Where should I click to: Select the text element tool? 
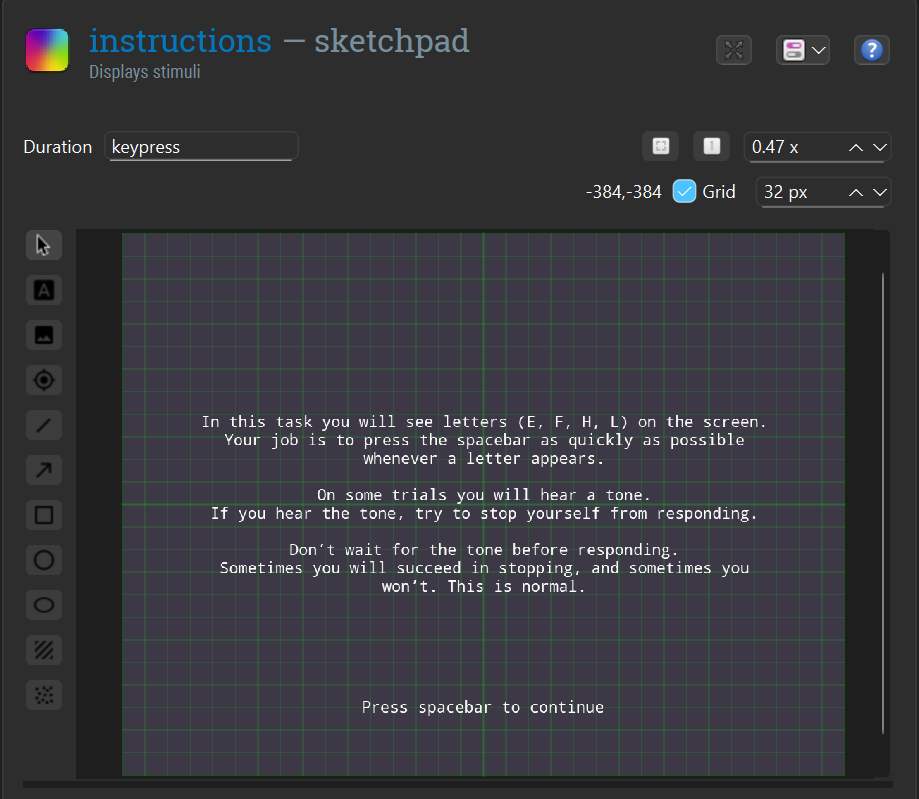44,290
